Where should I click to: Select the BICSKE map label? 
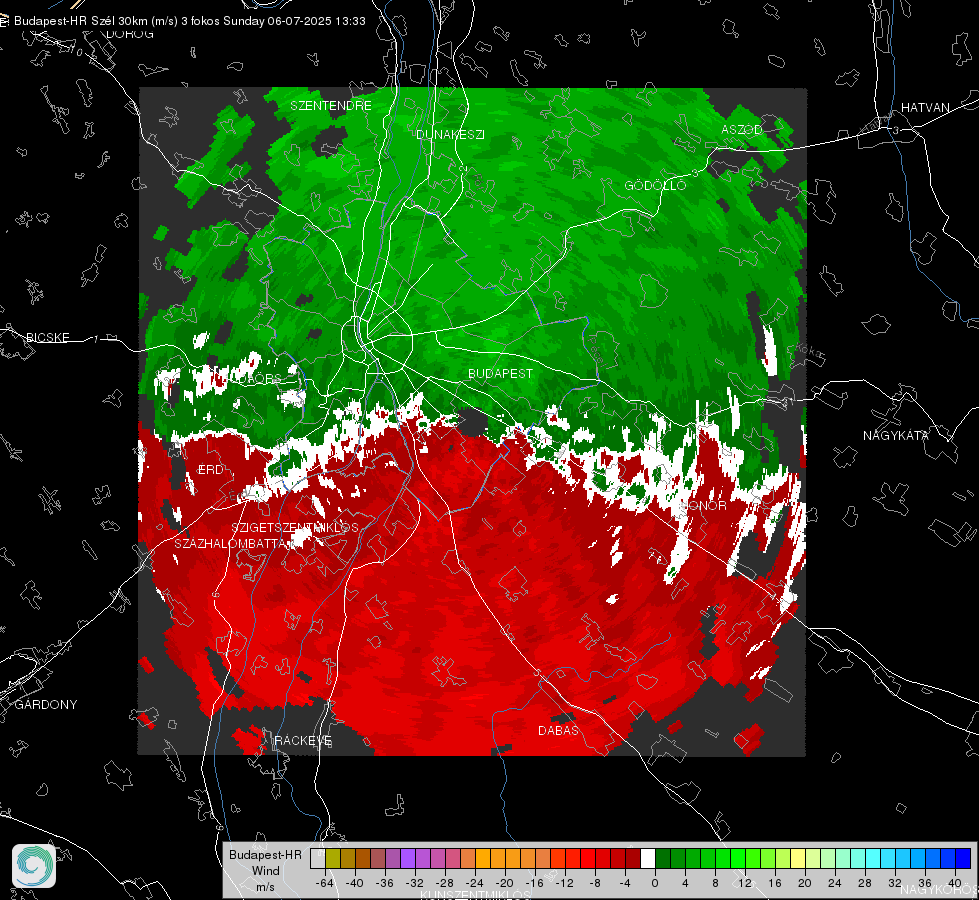[48, 337]
